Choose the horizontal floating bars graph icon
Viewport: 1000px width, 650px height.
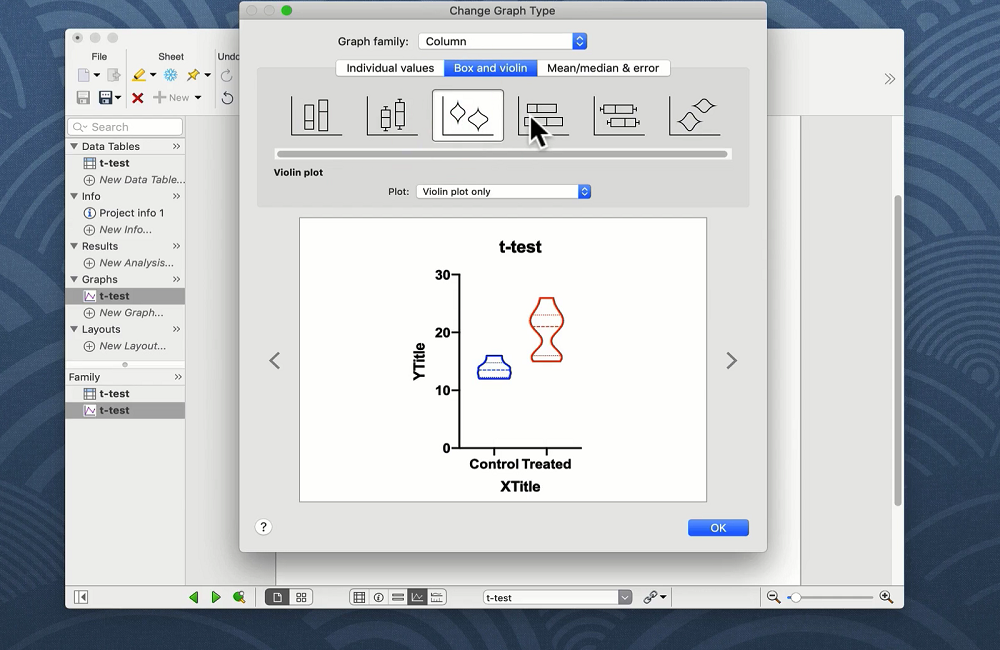543,115
